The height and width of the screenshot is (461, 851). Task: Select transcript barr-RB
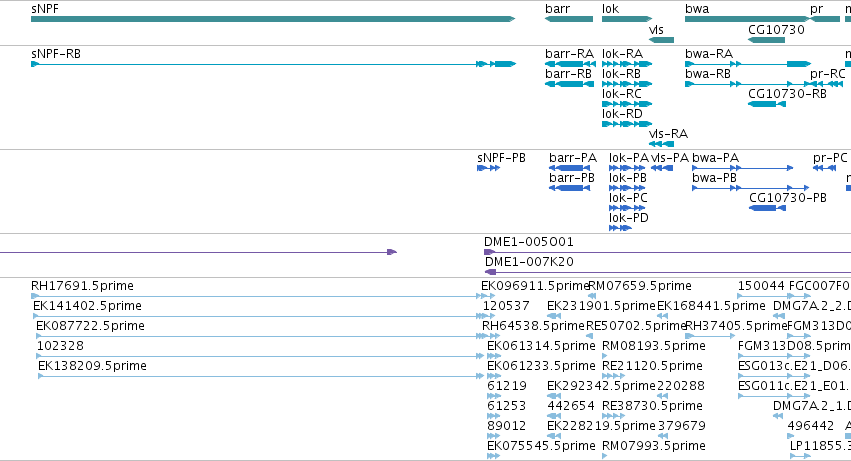click(568, 73)
